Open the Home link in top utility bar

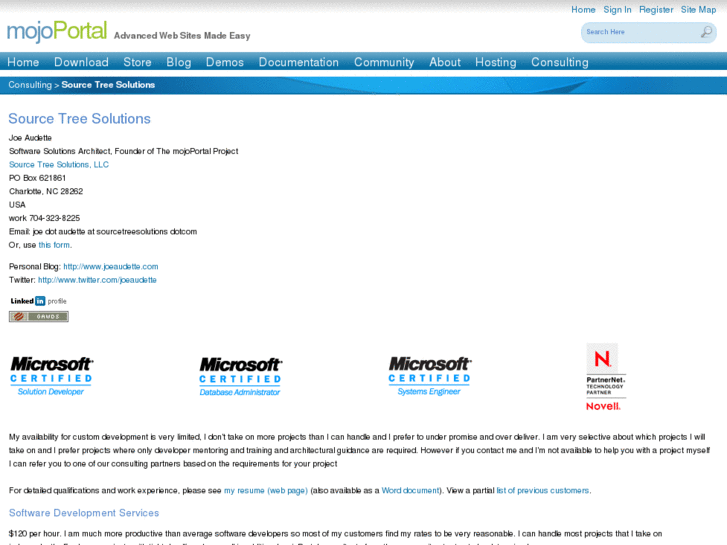[x=583, y=10]
